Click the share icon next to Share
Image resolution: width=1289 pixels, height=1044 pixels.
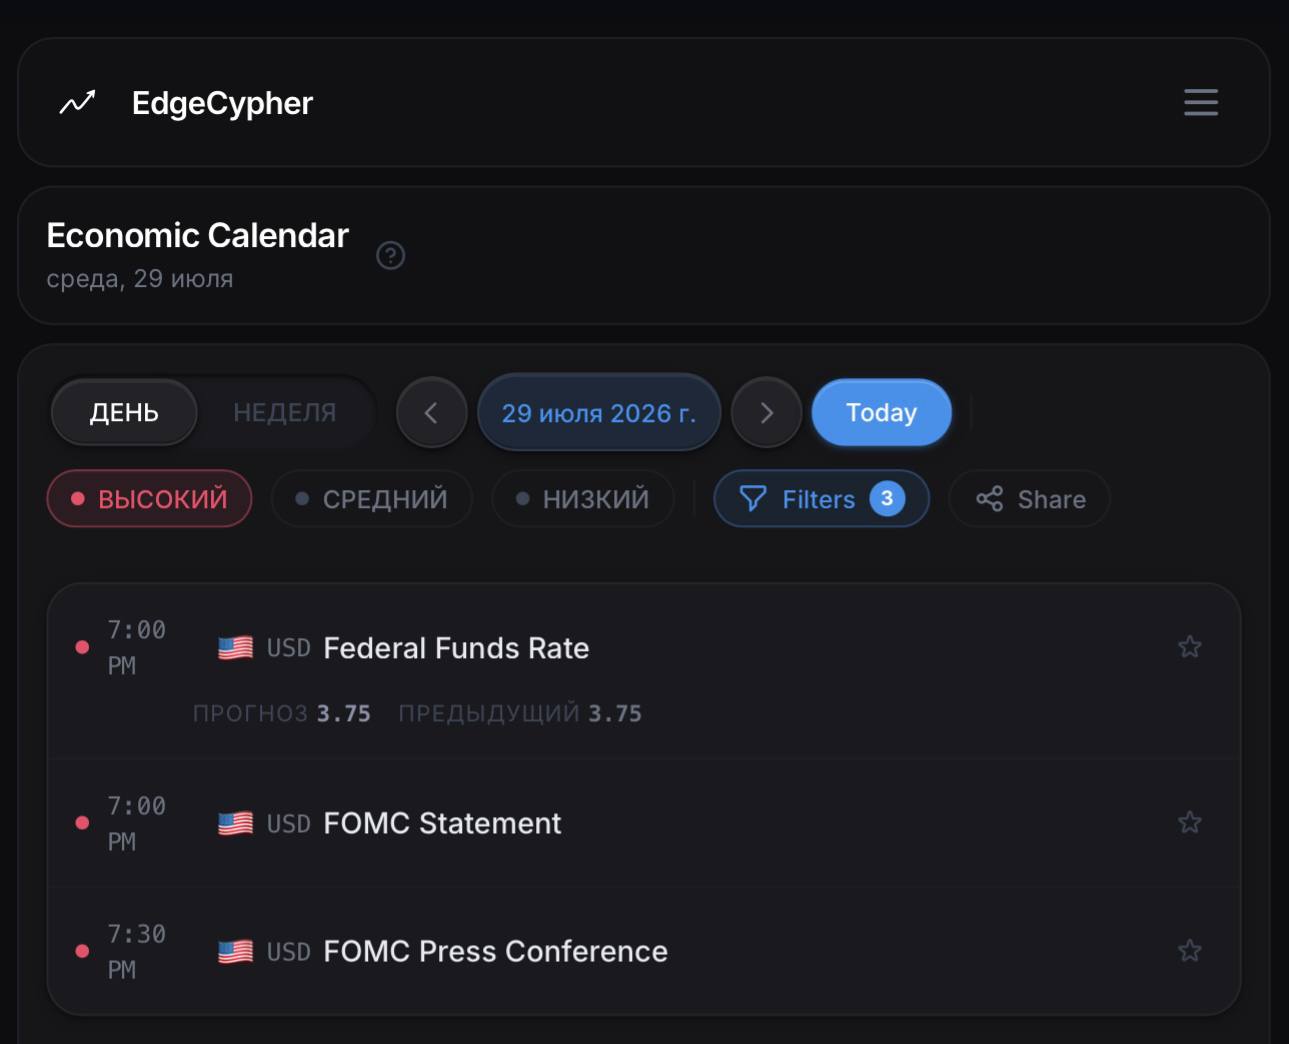[989, 499]
